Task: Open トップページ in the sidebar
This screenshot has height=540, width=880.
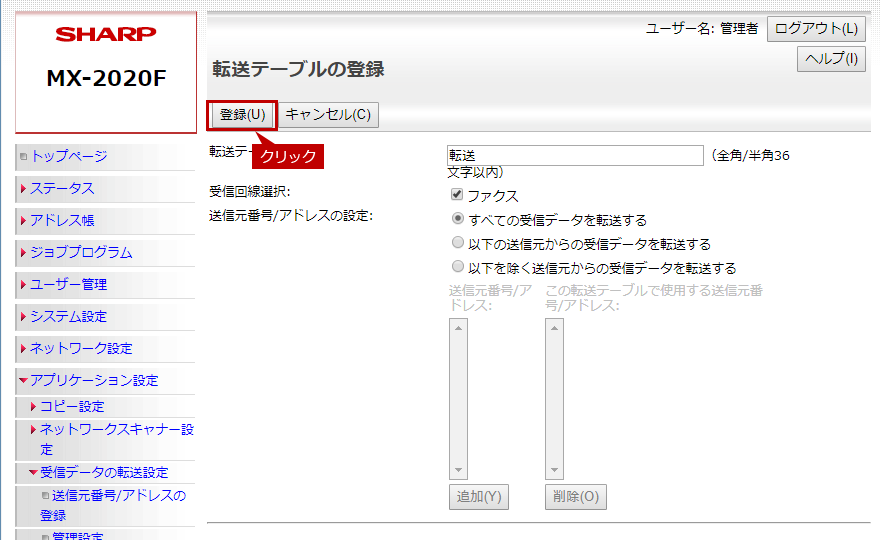Action: pos(68,157)
